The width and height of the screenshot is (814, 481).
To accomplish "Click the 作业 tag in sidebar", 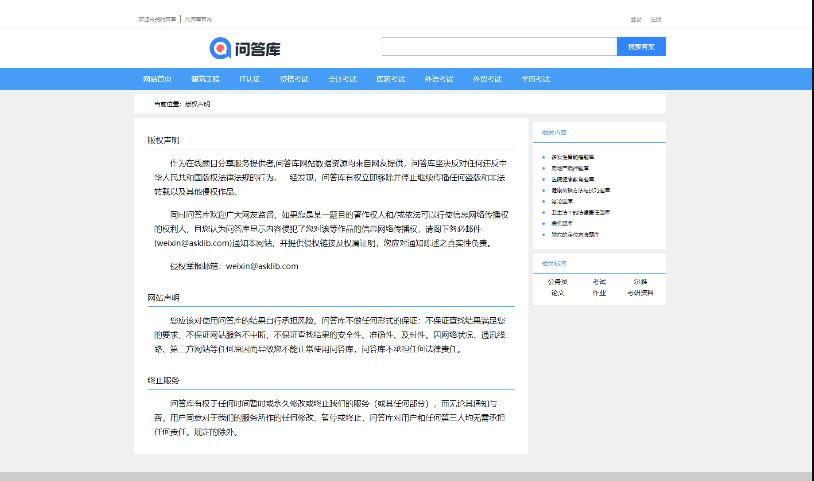I will coord(599,293).
